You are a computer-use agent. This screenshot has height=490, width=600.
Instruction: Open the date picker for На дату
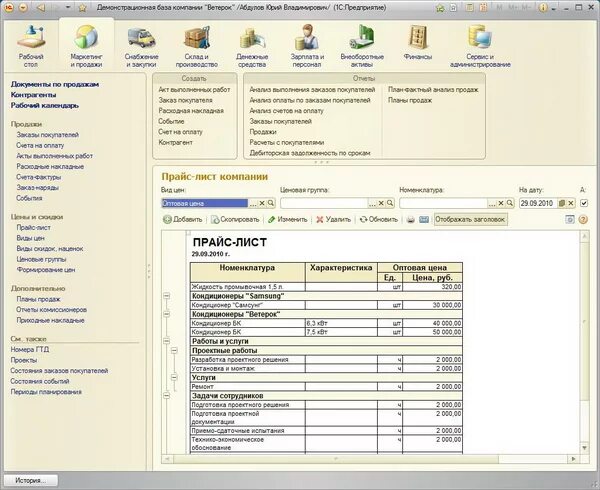click(562, 203)
